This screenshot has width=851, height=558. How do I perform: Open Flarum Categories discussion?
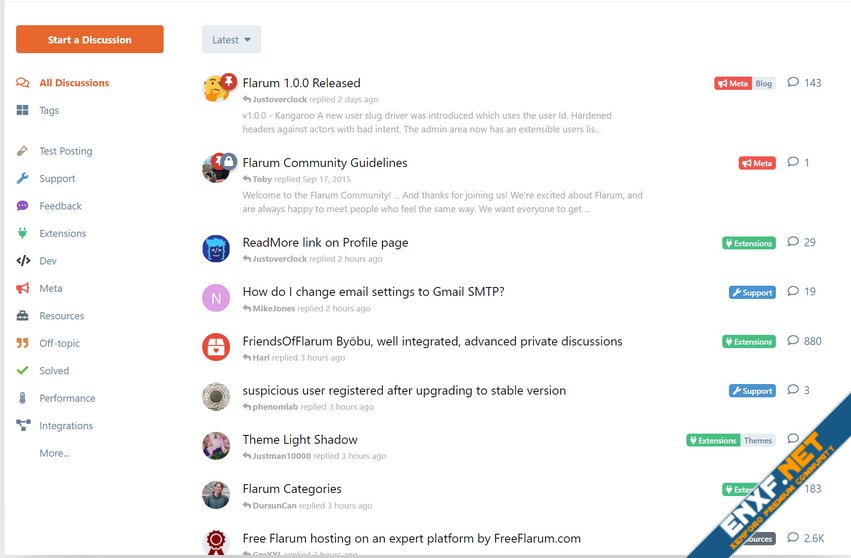292,489
